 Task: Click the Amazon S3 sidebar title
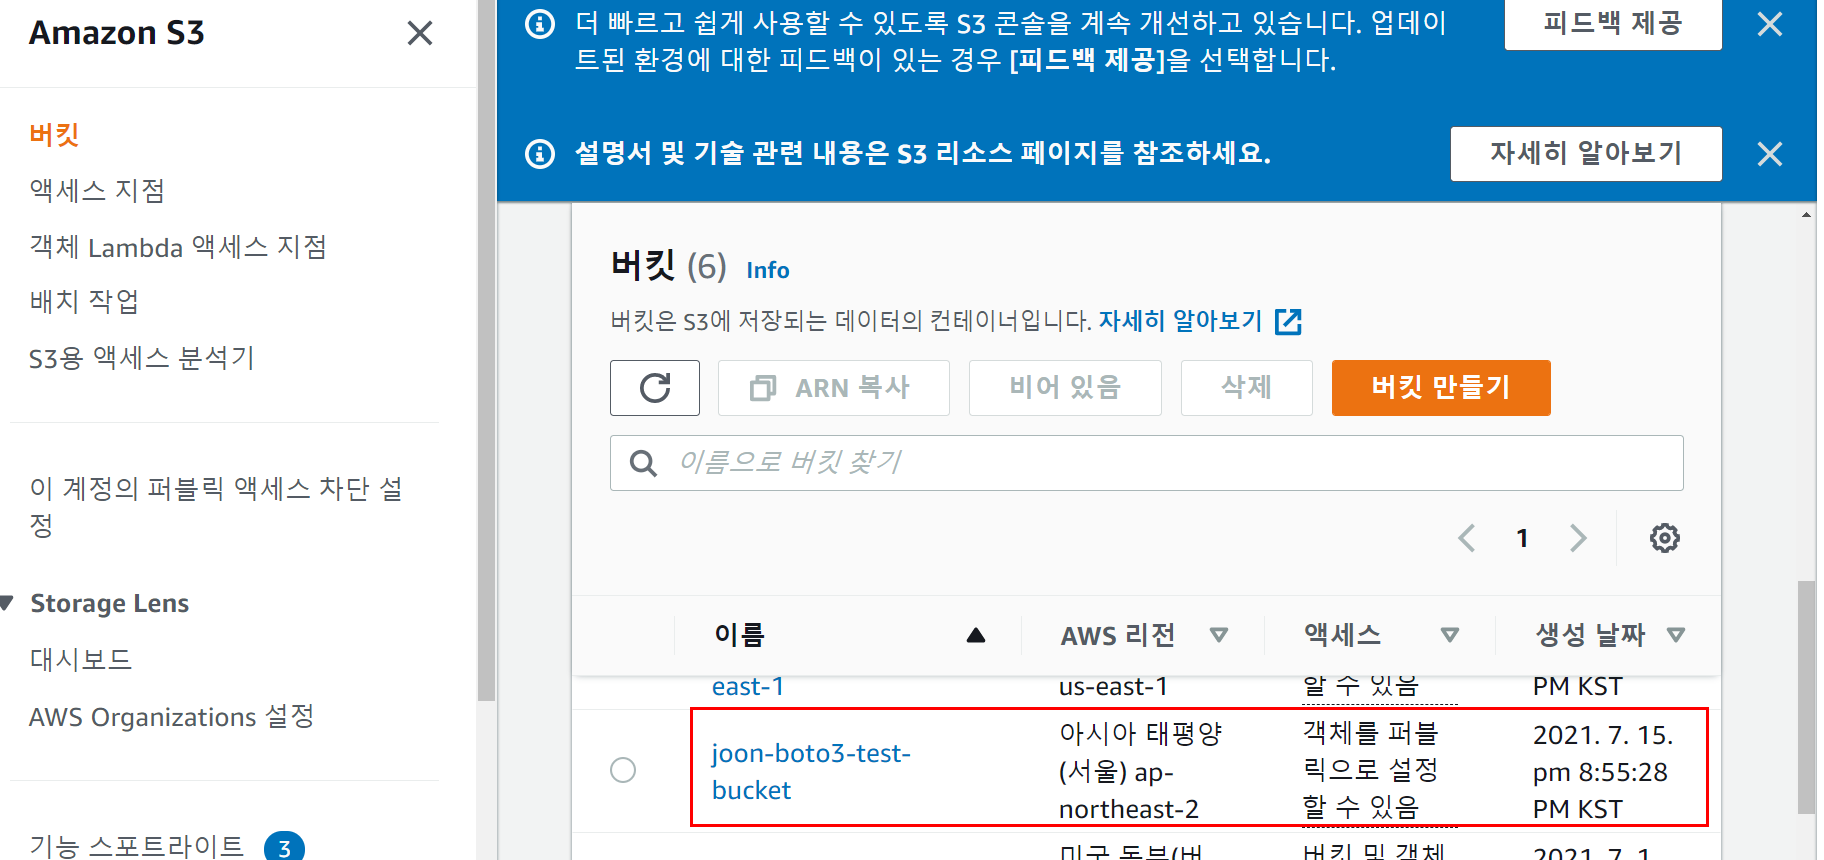(x=117, y=33)
